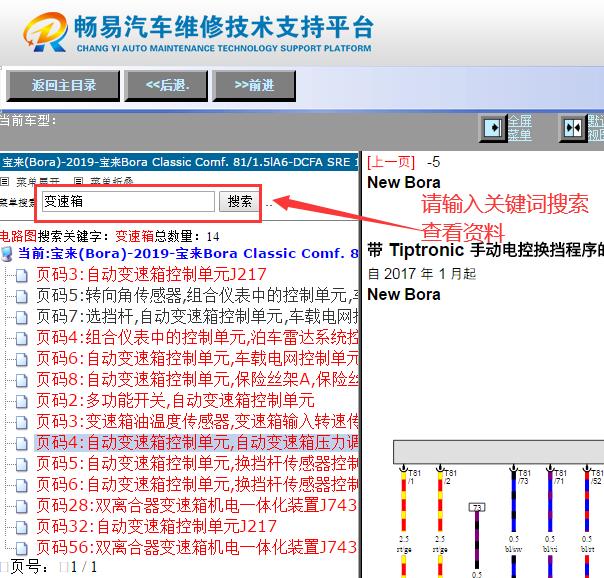Click the boxed 73 node in diagram
604x578 pixels.
click(477, 507)
